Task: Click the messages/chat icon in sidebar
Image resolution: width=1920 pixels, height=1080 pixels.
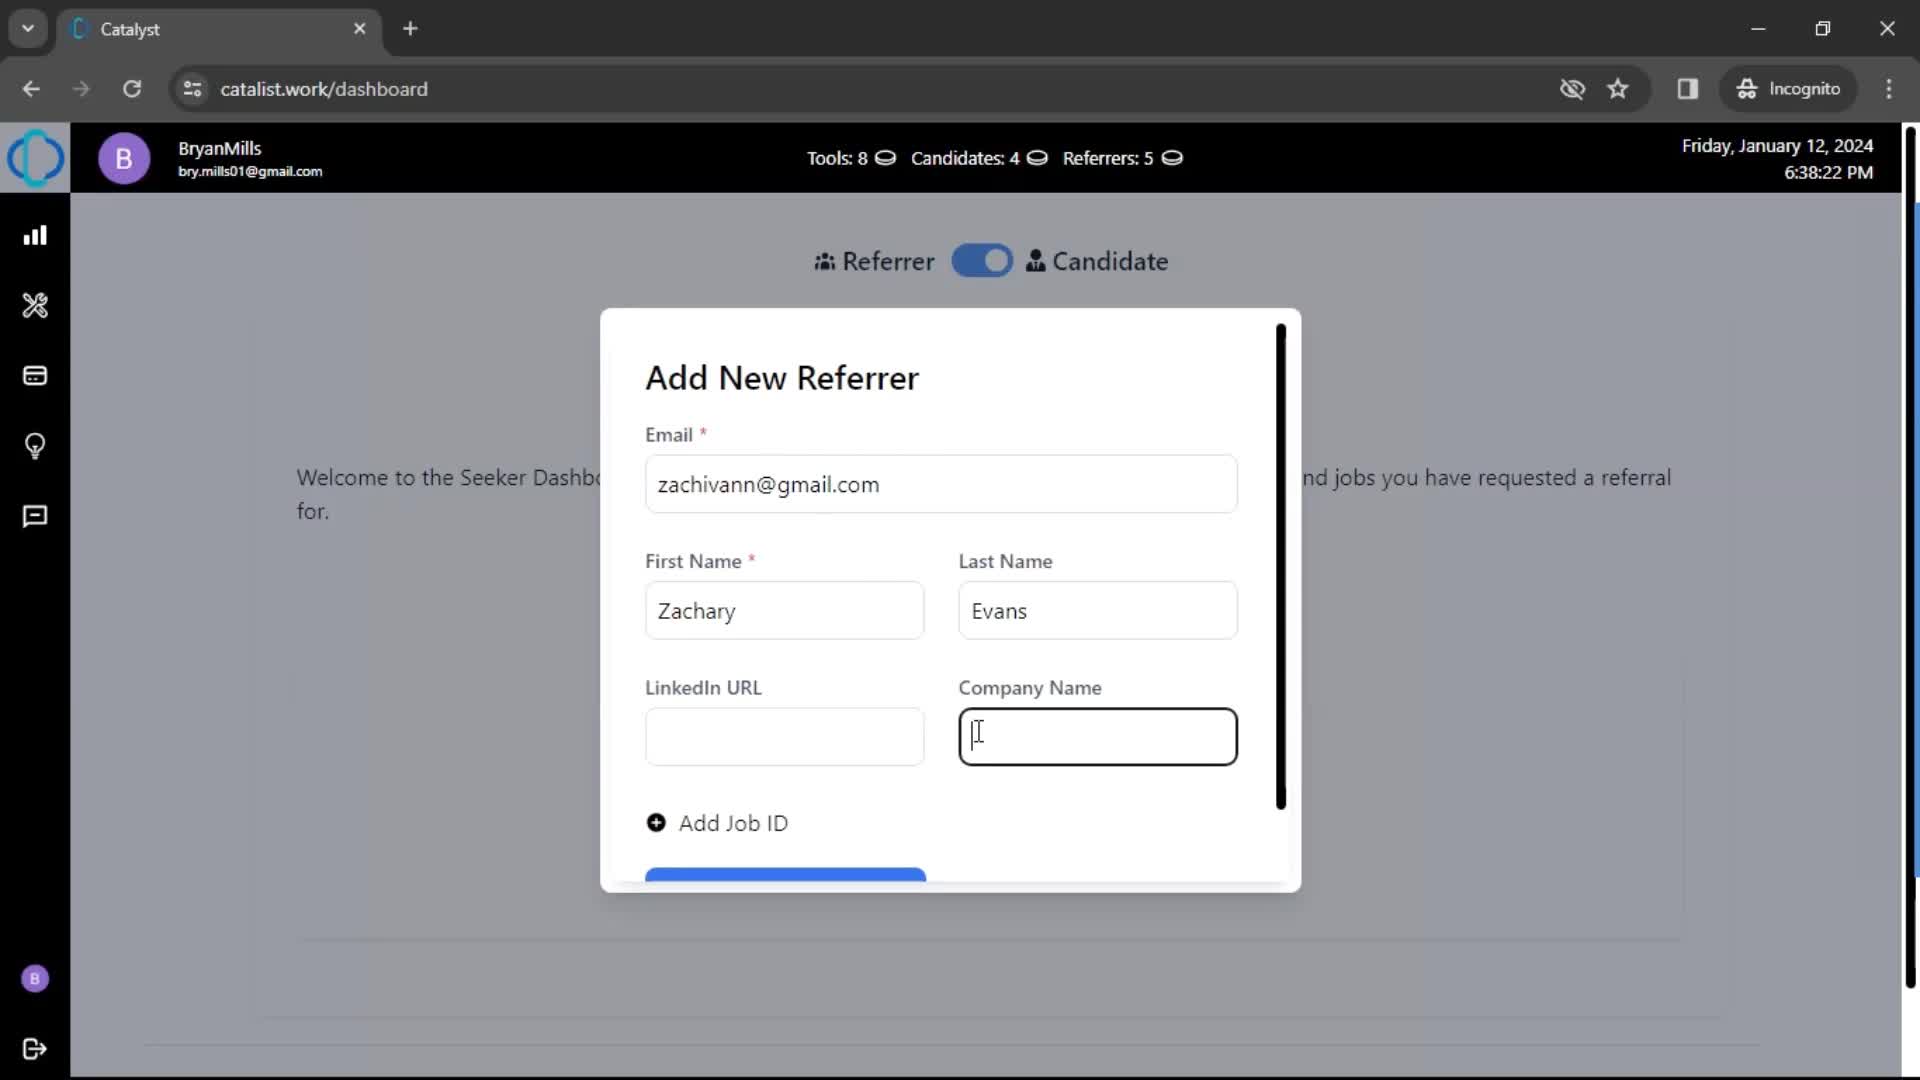Action: tap(34, 517)
